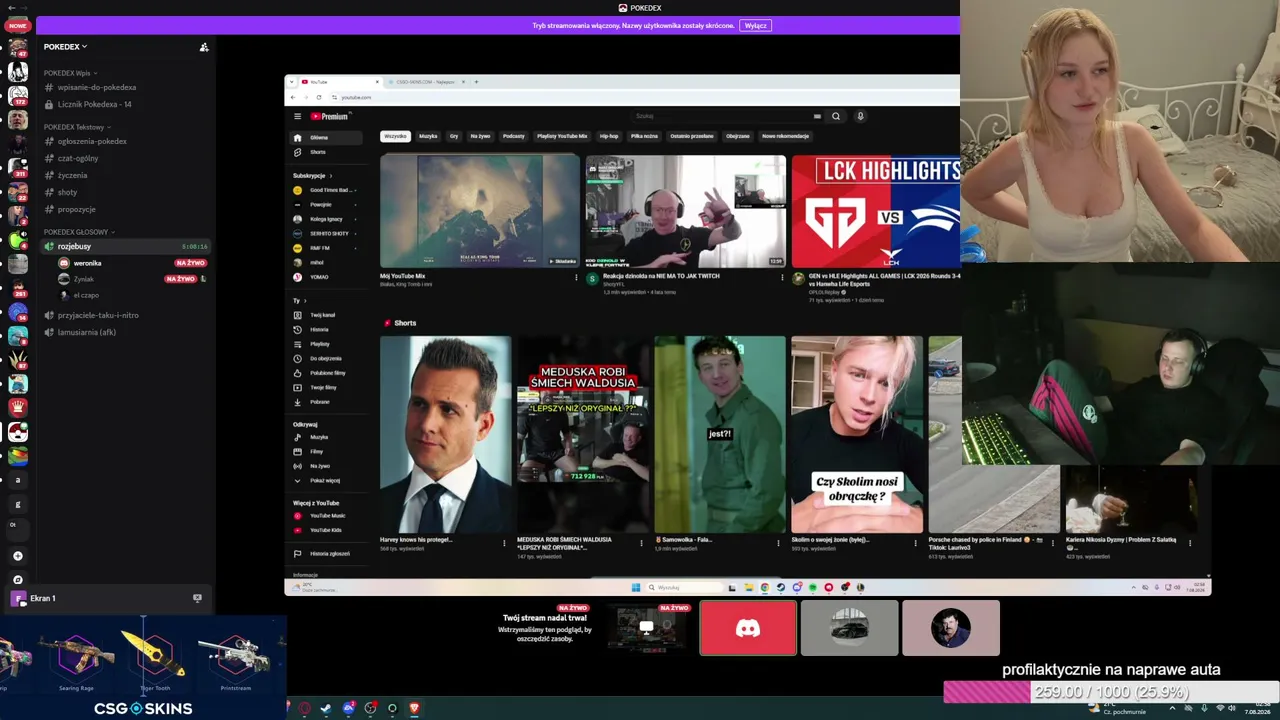Viewport: 1280px width, 720px height.
Task: Open the RMF FM subscription channel
Action: pyautogui.click(x=326, y=248)
